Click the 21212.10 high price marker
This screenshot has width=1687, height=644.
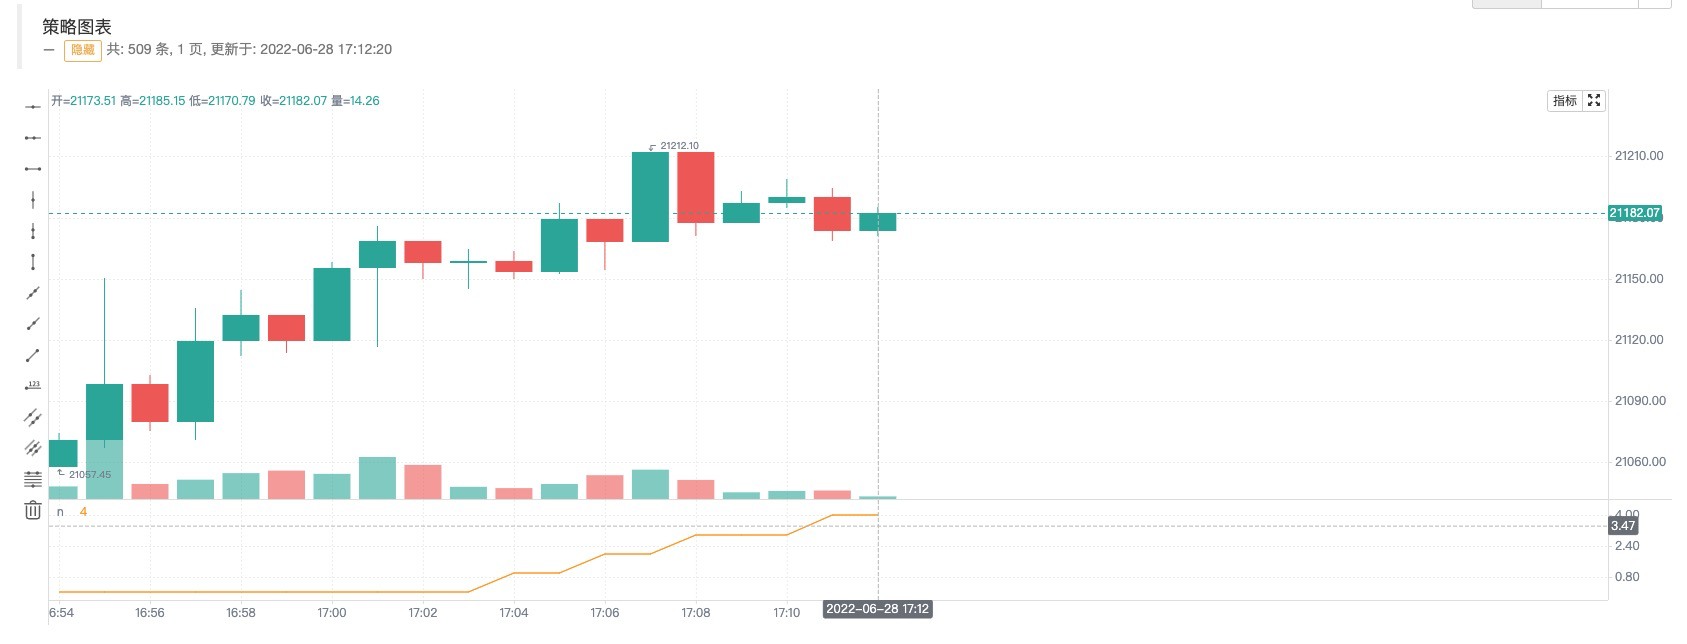[x=679, y=146]
